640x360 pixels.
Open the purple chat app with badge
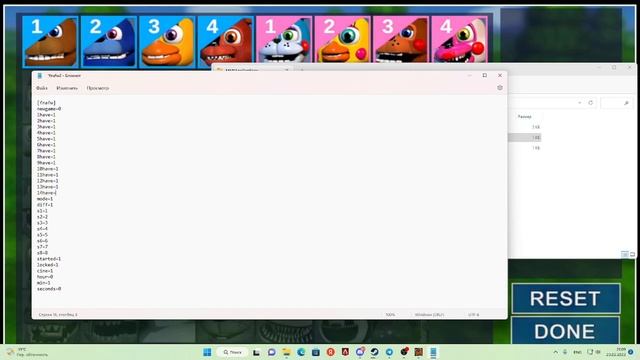point(360,352)
